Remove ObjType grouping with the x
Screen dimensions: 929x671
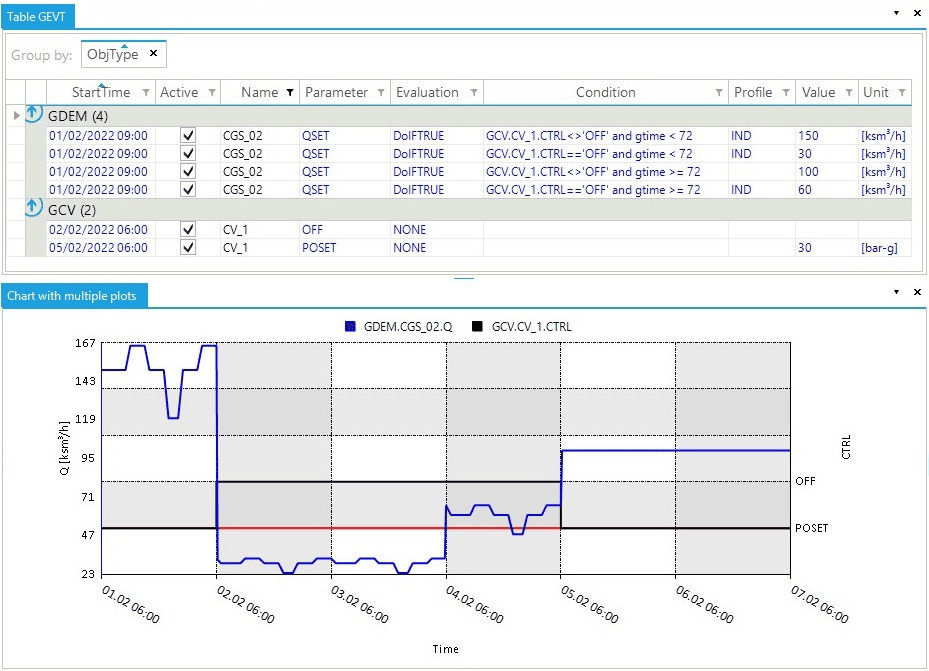coord(153,54)
